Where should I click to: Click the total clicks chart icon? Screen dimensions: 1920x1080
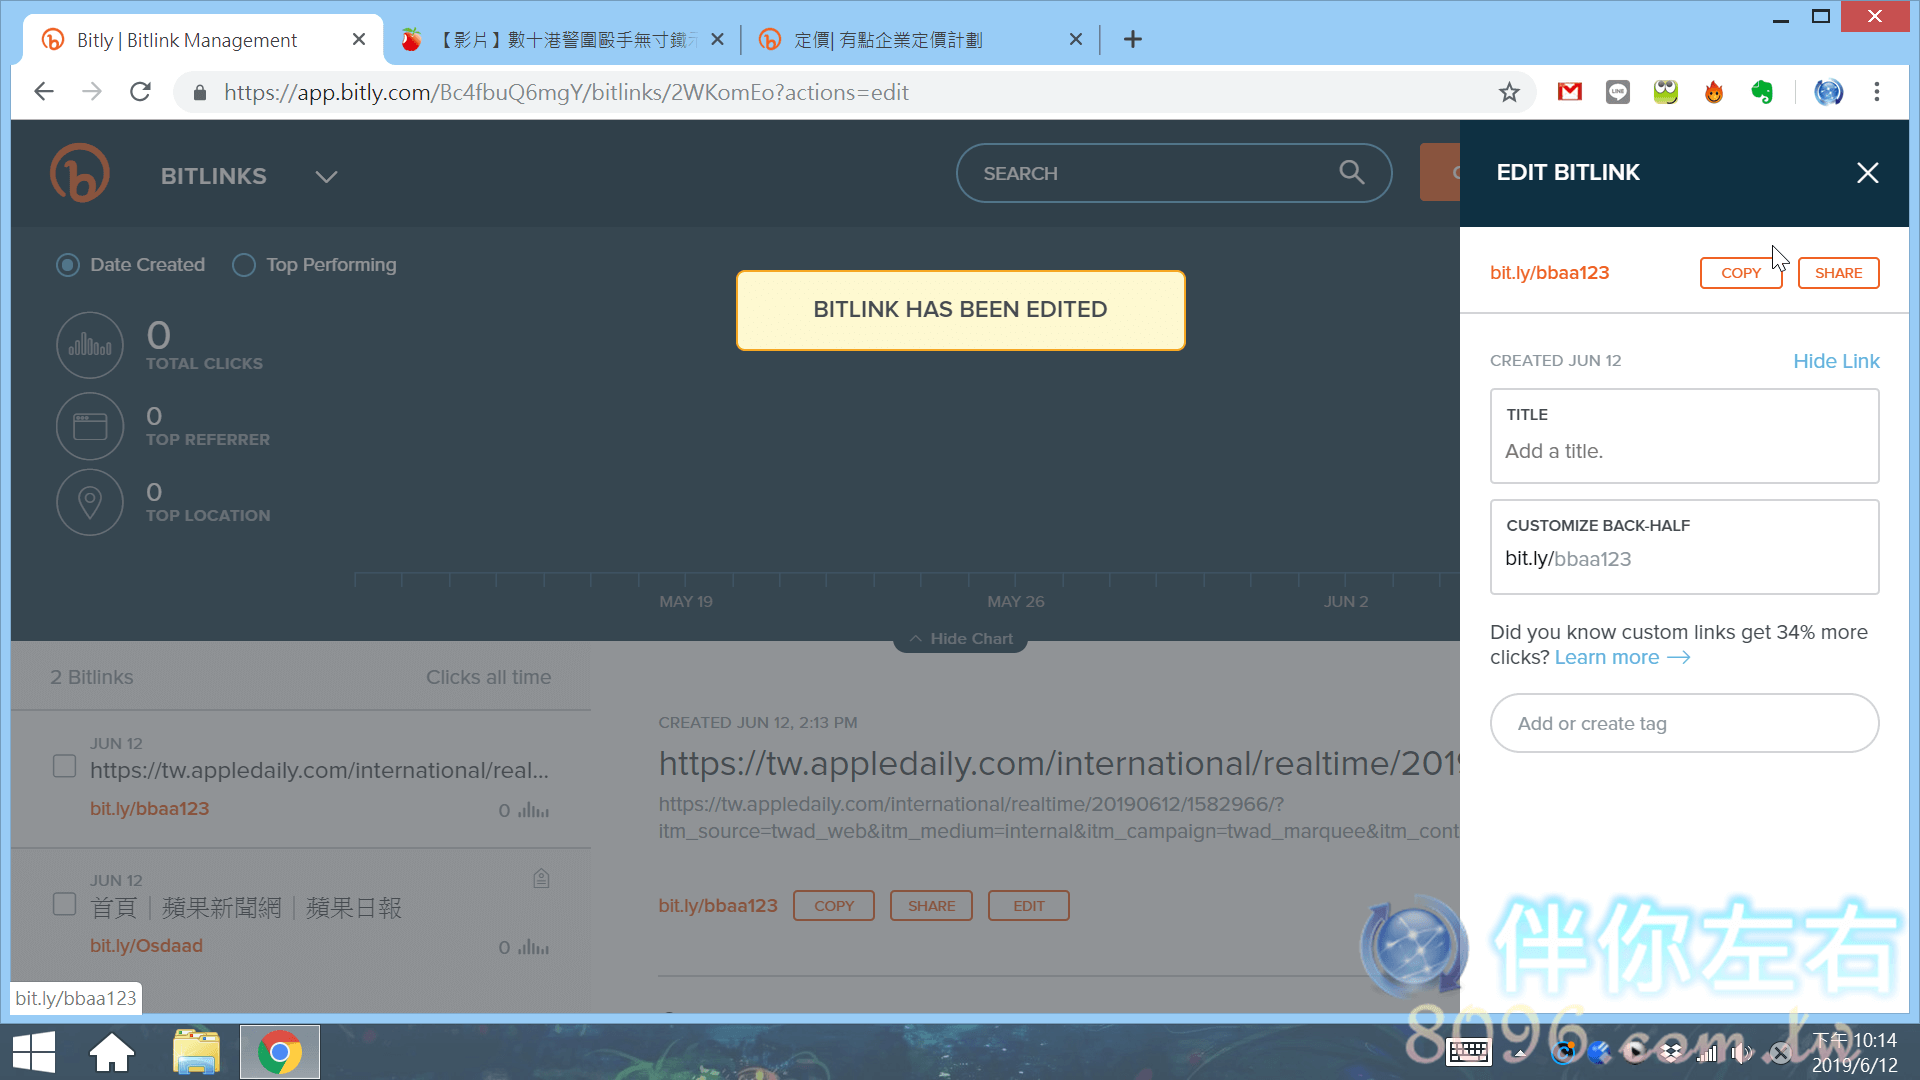click(90, 346)
